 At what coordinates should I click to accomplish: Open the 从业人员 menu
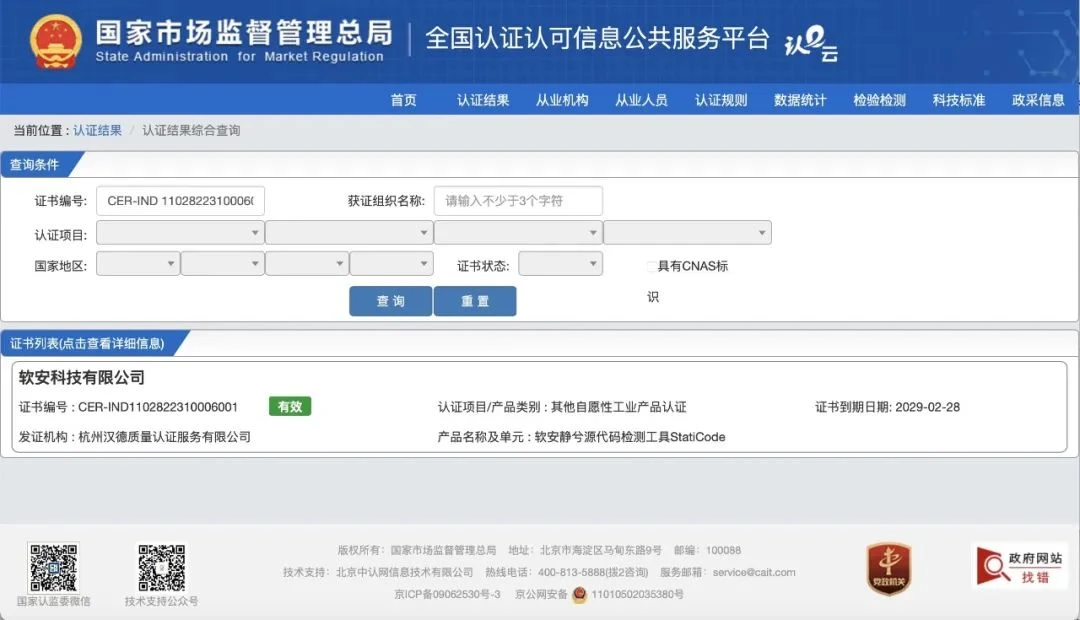[x=641, y=100]
